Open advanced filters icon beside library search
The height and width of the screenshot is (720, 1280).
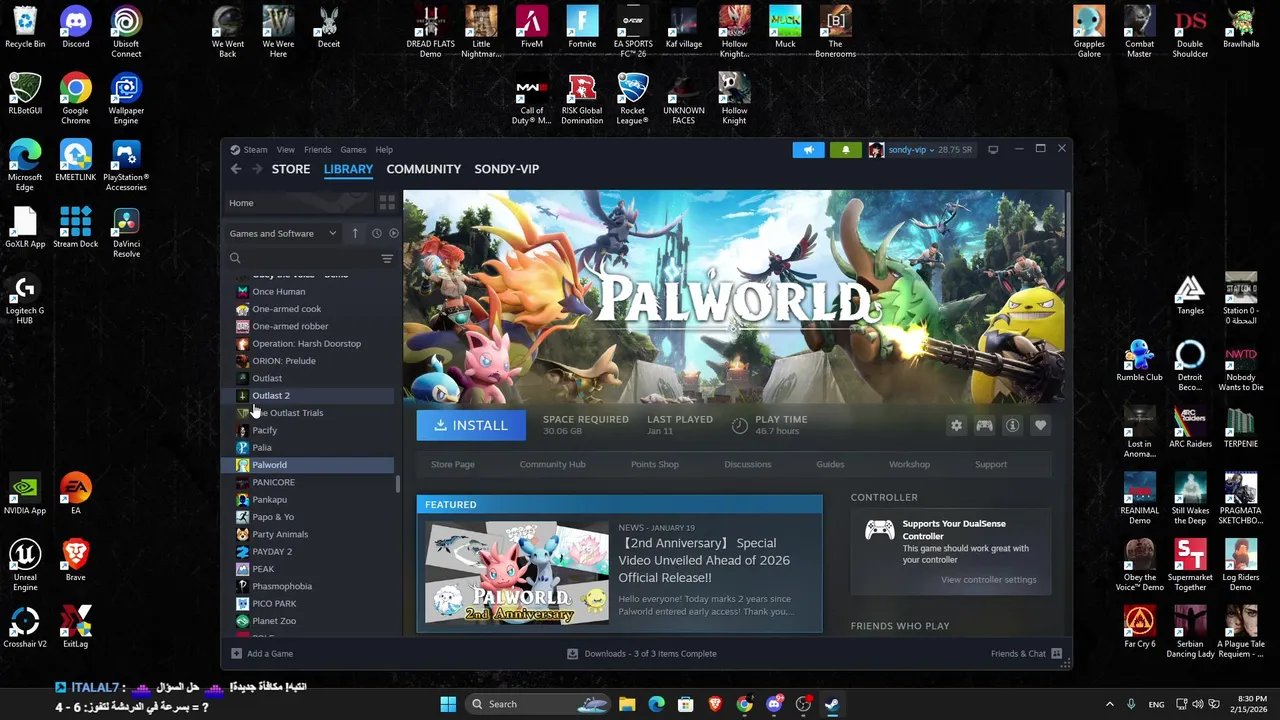coord(387,259)
